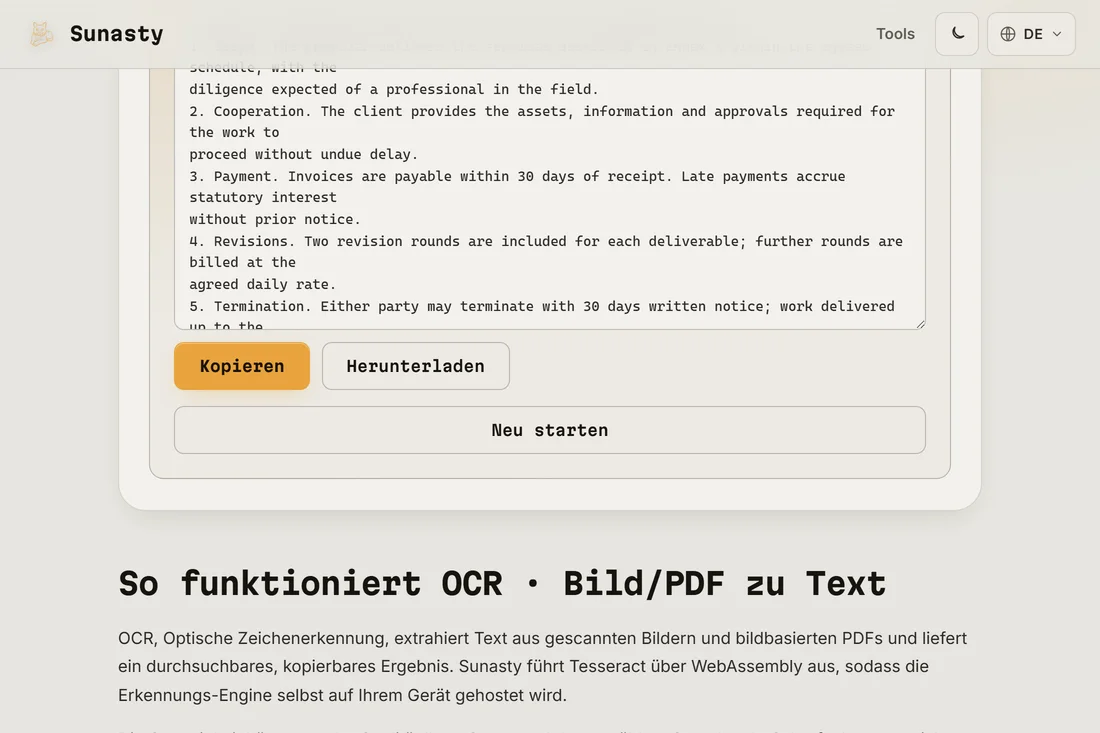Click the text area resize handle corner
Viewport: 1100px width, 733px height.
(920, 324)
